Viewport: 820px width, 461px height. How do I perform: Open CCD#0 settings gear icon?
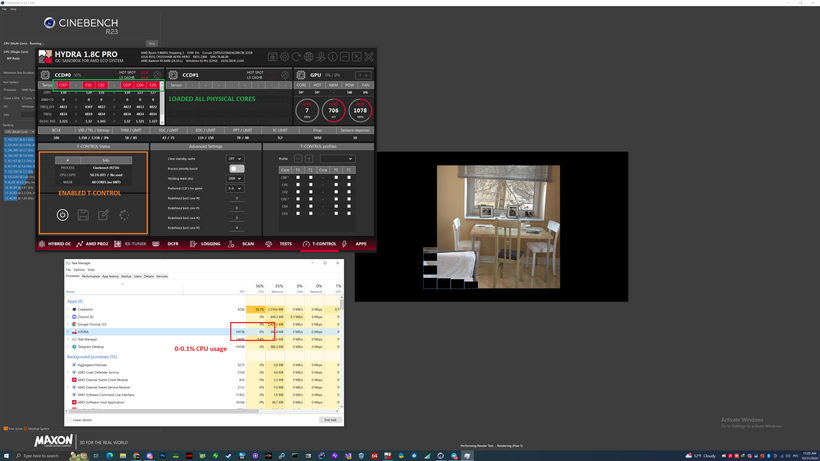(x=157, y=75)
